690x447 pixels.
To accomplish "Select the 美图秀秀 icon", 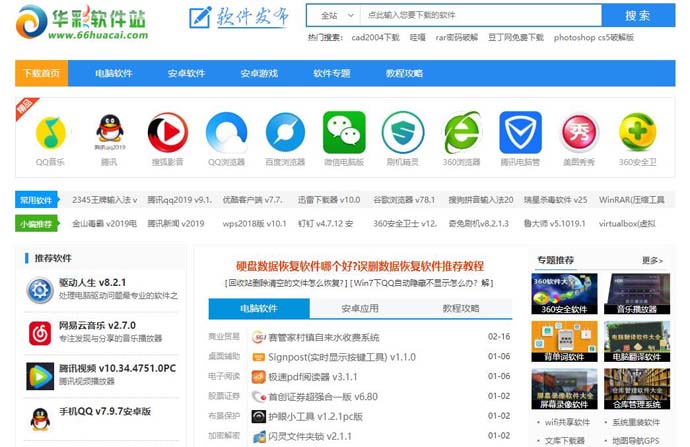I will click(579, 132).
